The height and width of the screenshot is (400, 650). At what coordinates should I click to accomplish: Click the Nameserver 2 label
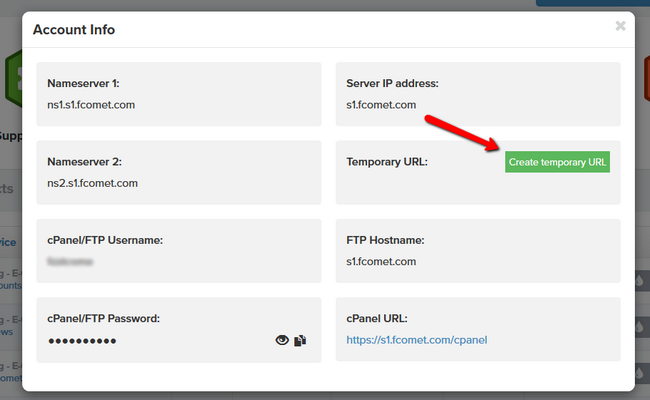pyautogui.click(x=85, y=162)
